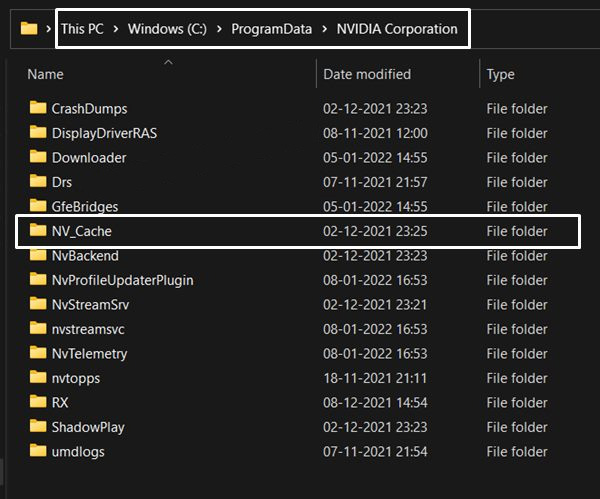Click the NV_Cache folder icon

[38, 230]
